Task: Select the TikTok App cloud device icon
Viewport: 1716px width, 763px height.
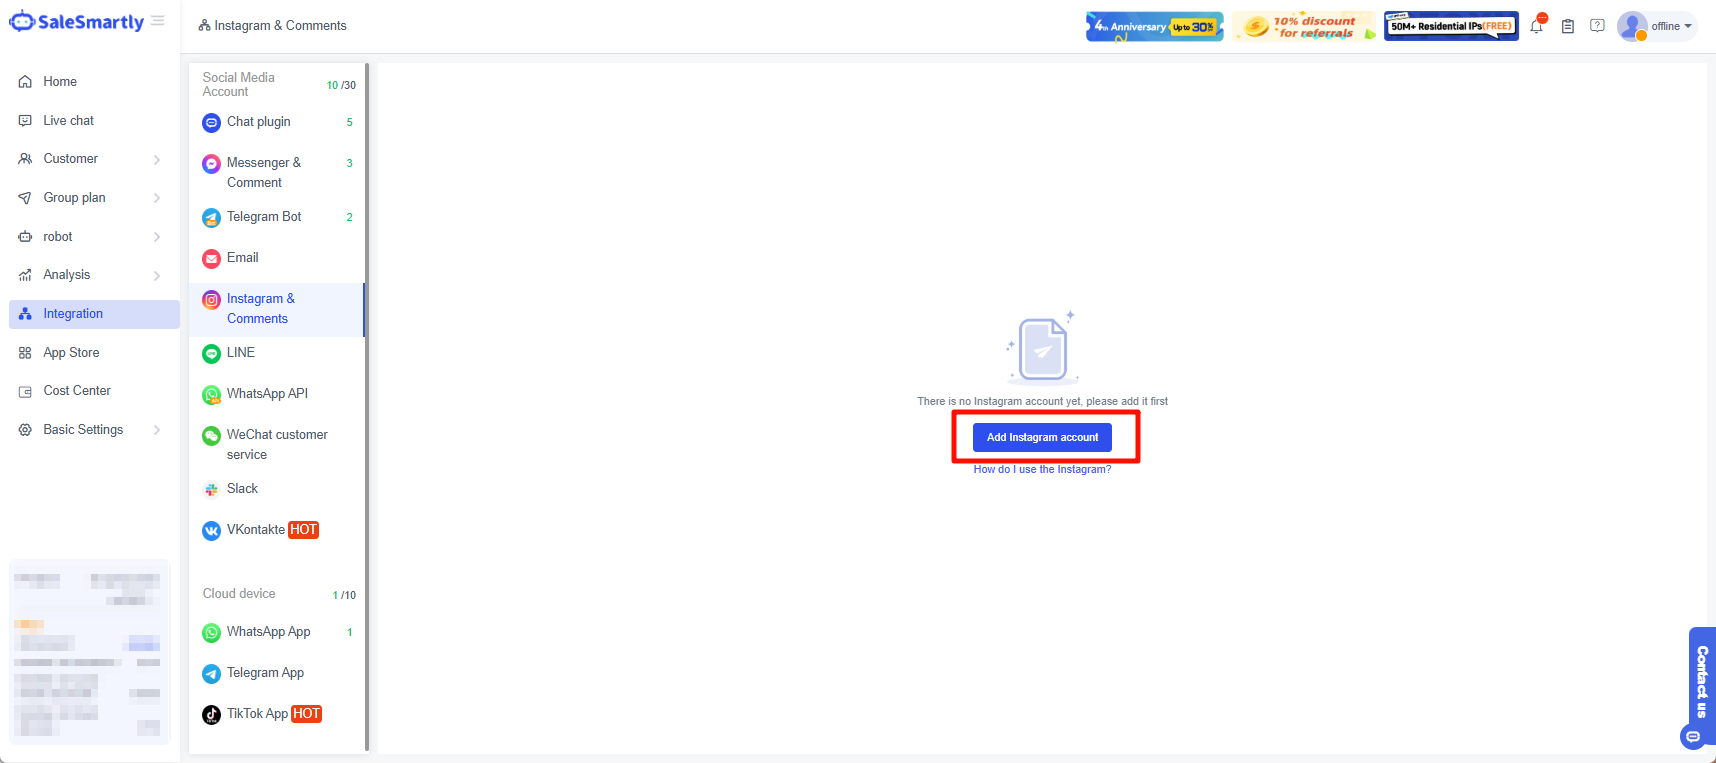Action: (x=211, y=715)
